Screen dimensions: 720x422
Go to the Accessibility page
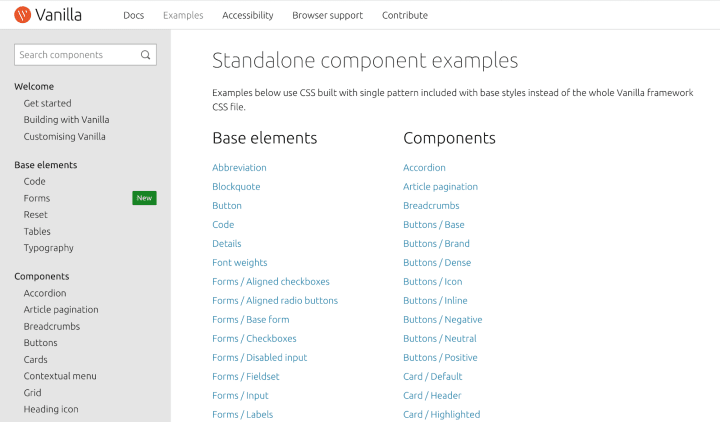pos(248,15)
